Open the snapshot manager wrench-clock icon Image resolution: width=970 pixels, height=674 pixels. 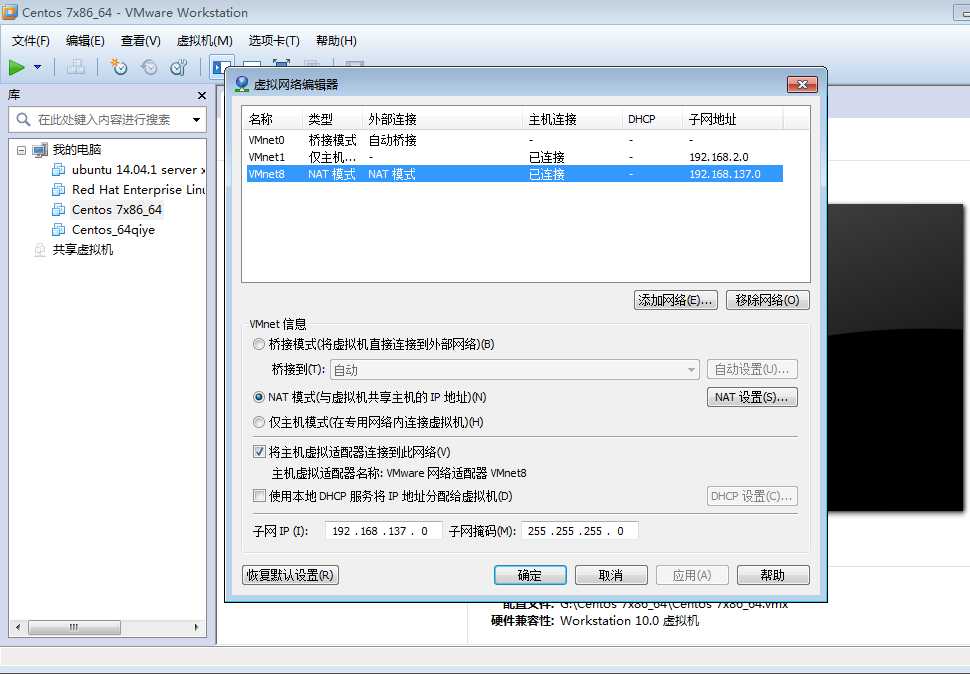pos(179,67)
